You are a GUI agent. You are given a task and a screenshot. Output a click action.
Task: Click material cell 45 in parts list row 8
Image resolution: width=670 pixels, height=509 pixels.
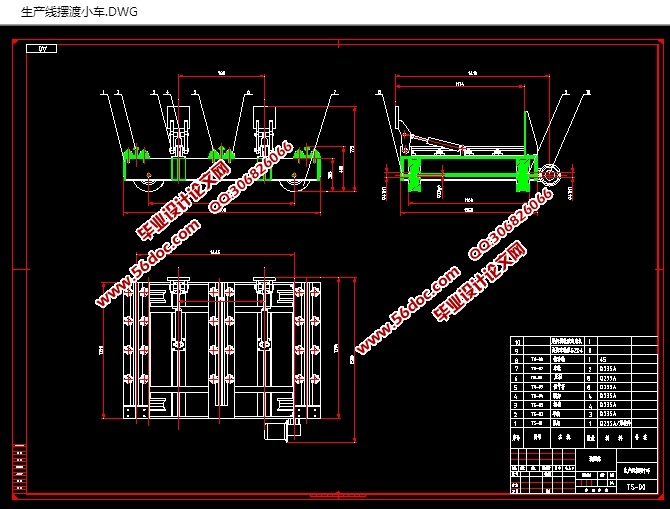tap(602, 359)
